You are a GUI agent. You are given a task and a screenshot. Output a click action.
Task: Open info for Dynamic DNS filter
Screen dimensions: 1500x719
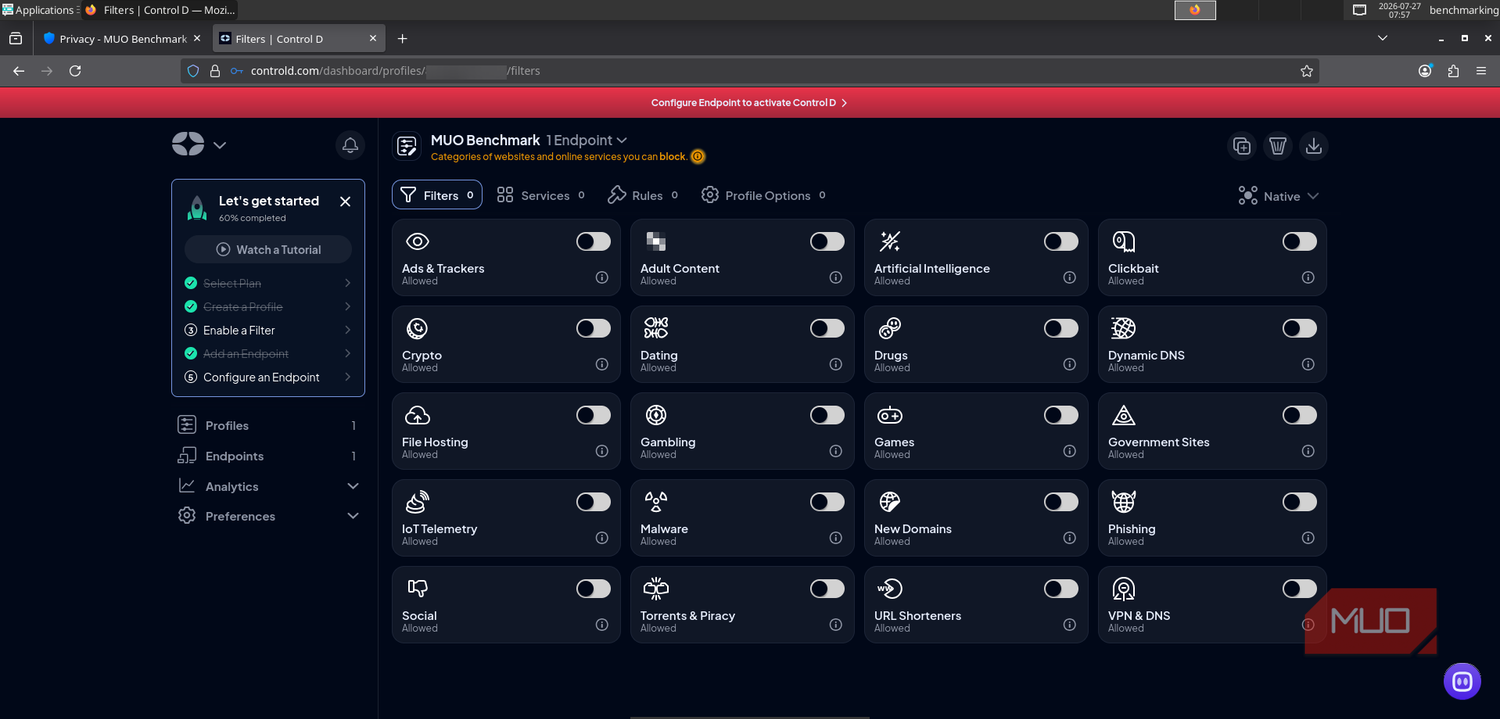1308,364
